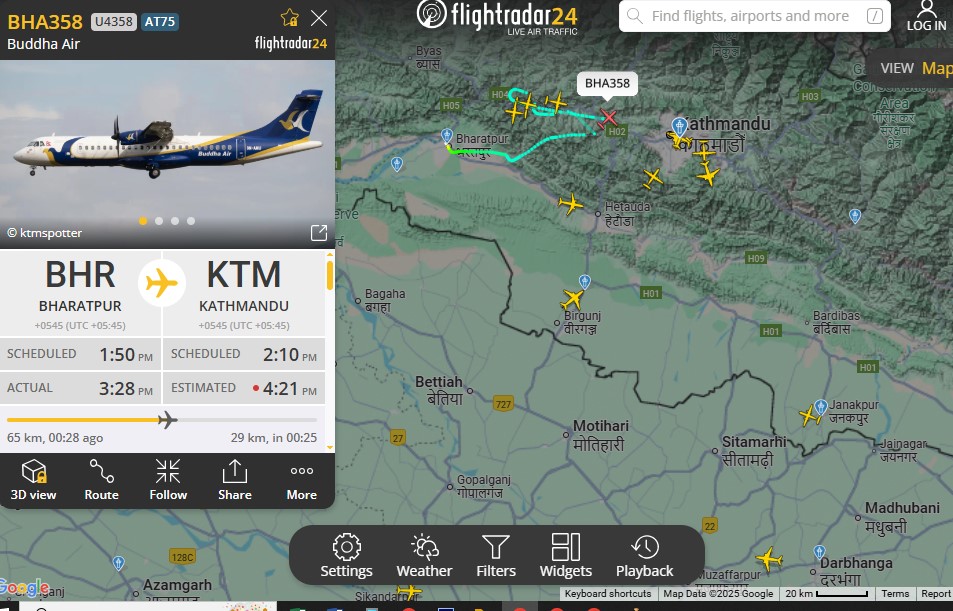Click the Find flights search field
This screenshot has width=953, height=611.
point(755,16)
